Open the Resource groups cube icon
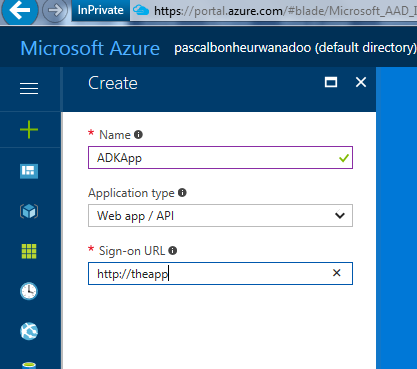Image resolution: width=417 pixels, height=369 pixels. point(29,211)
